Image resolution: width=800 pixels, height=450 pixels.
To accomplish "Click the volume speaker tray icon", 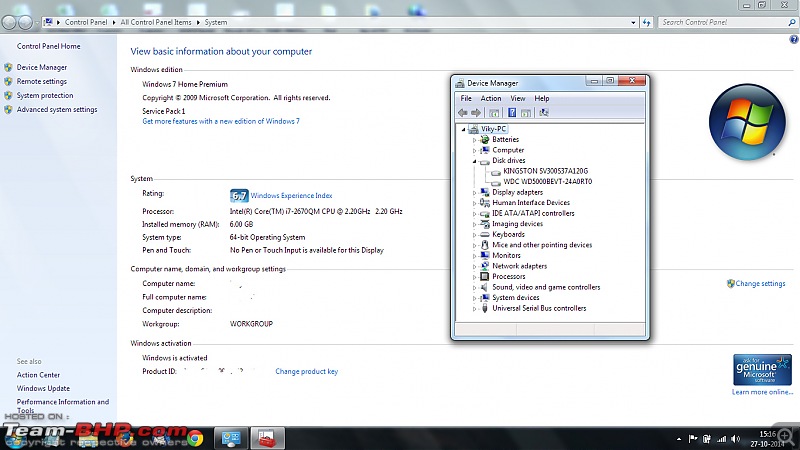I will tap(736, 439).
